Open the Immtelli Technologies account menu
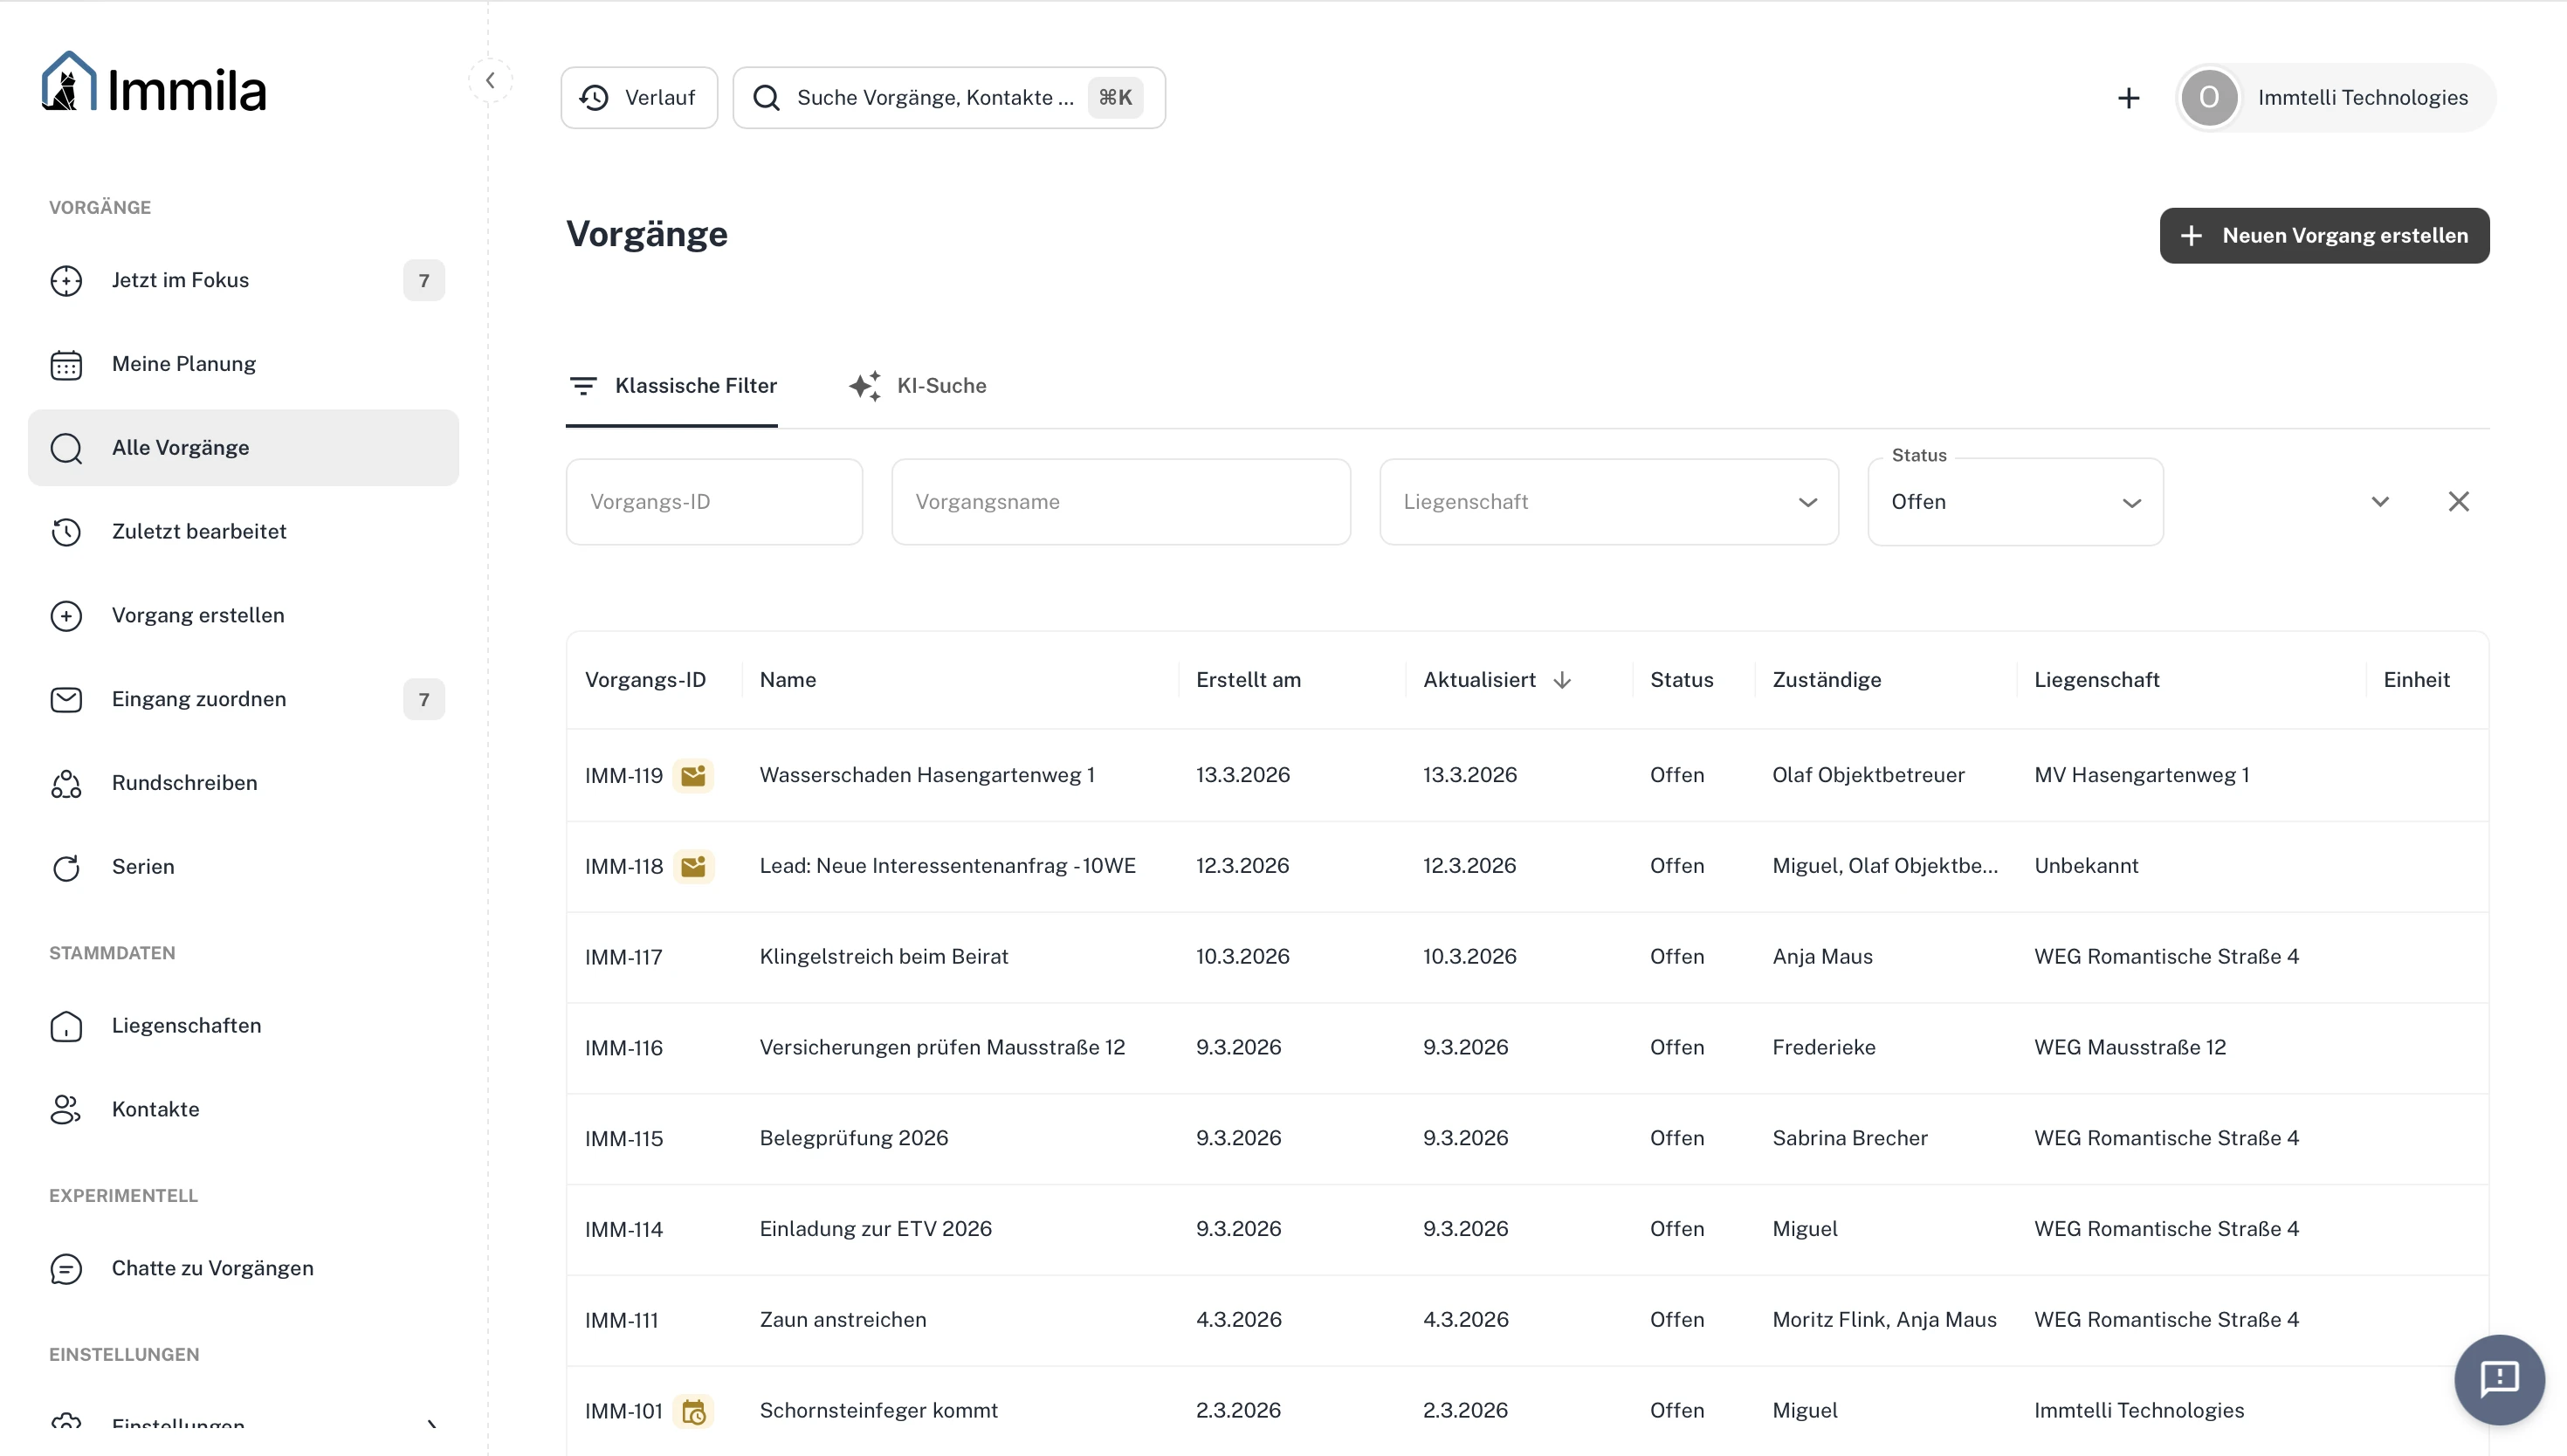The image size is (2567, 1456). (2335, 98)
